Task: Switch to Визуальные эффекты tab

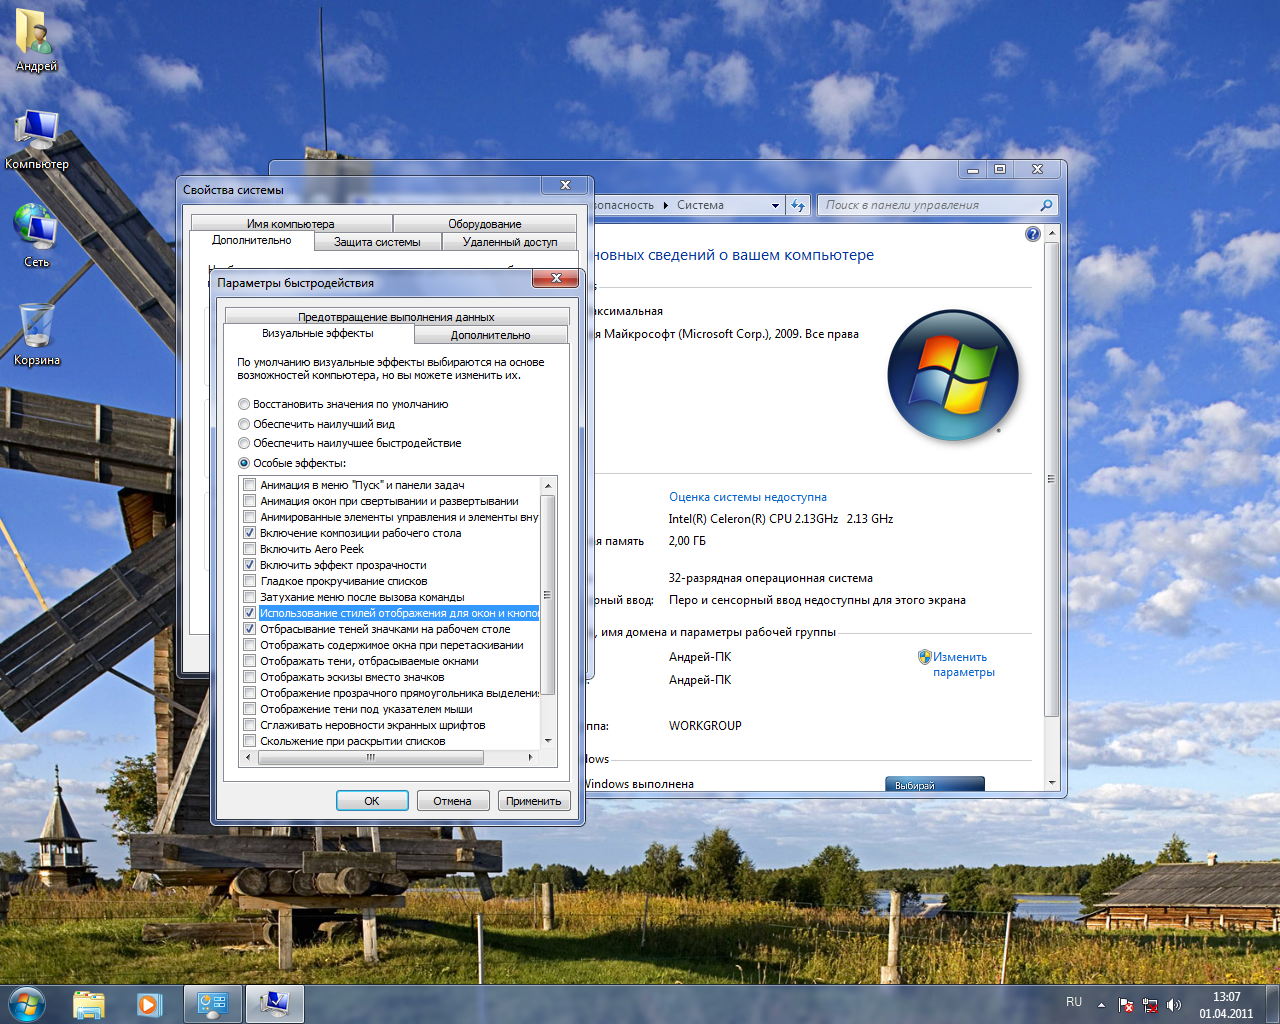Action: [318, 334]
